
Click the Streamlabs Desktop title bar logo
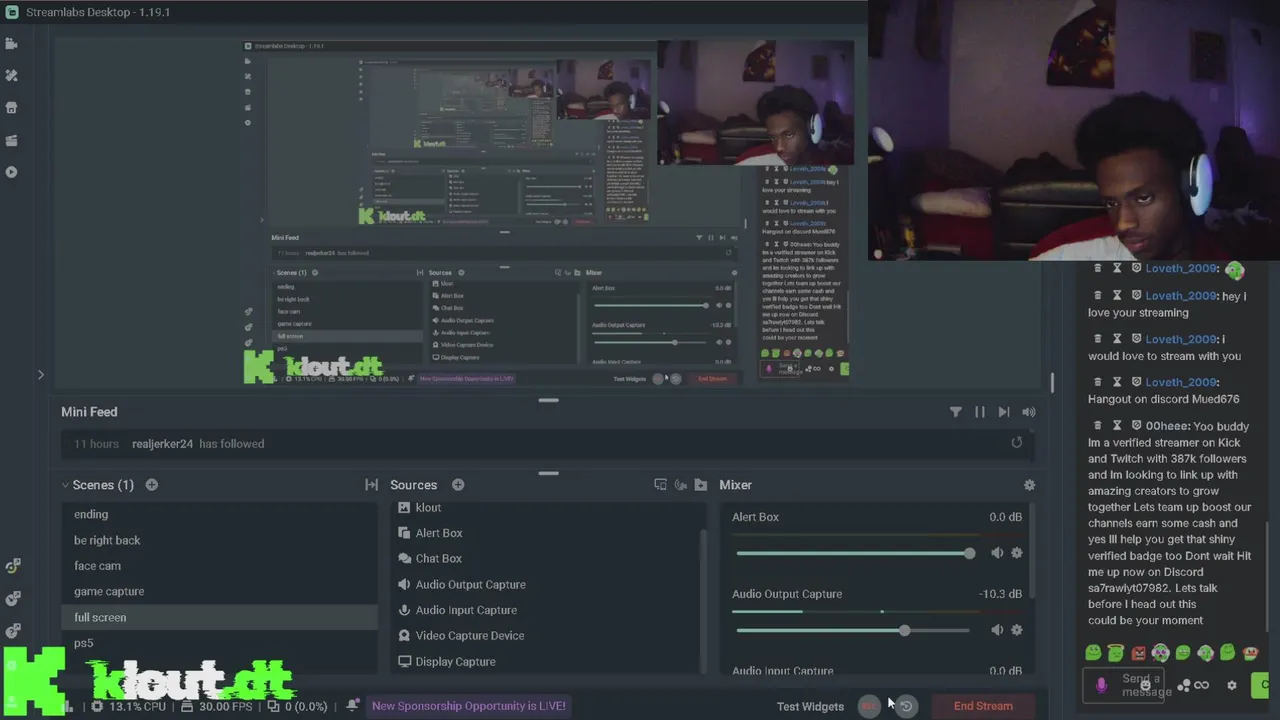(x=12, y=12)
